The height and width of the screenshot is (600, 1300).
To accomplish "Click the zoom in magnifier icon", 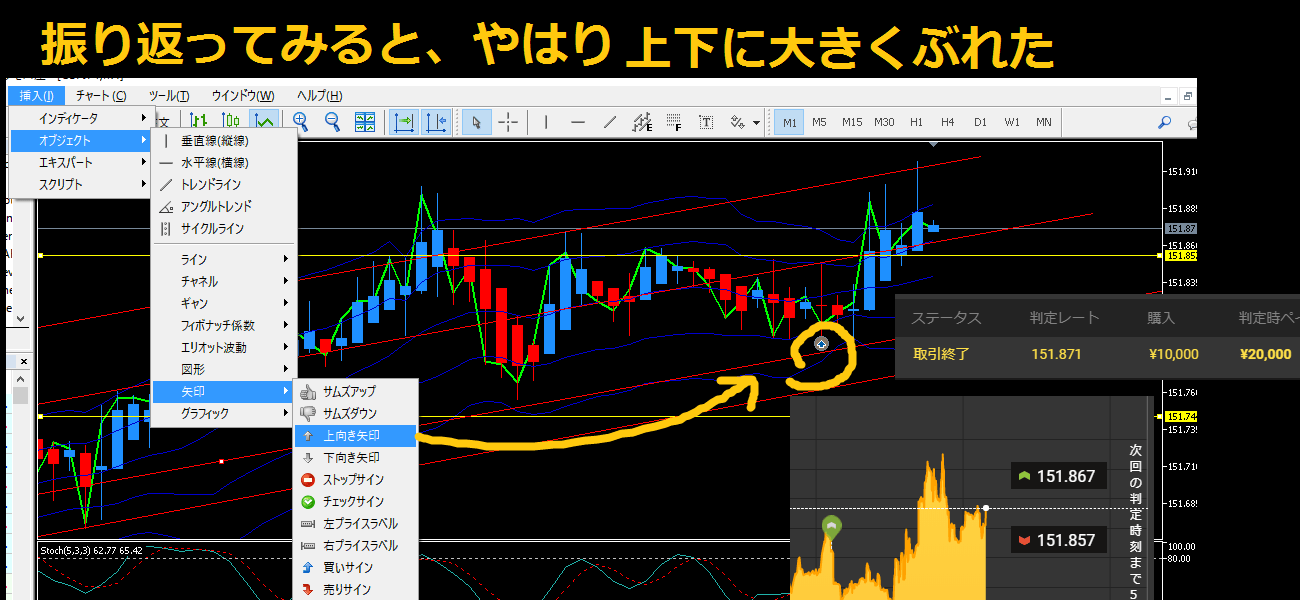I will tap(300, 122).
